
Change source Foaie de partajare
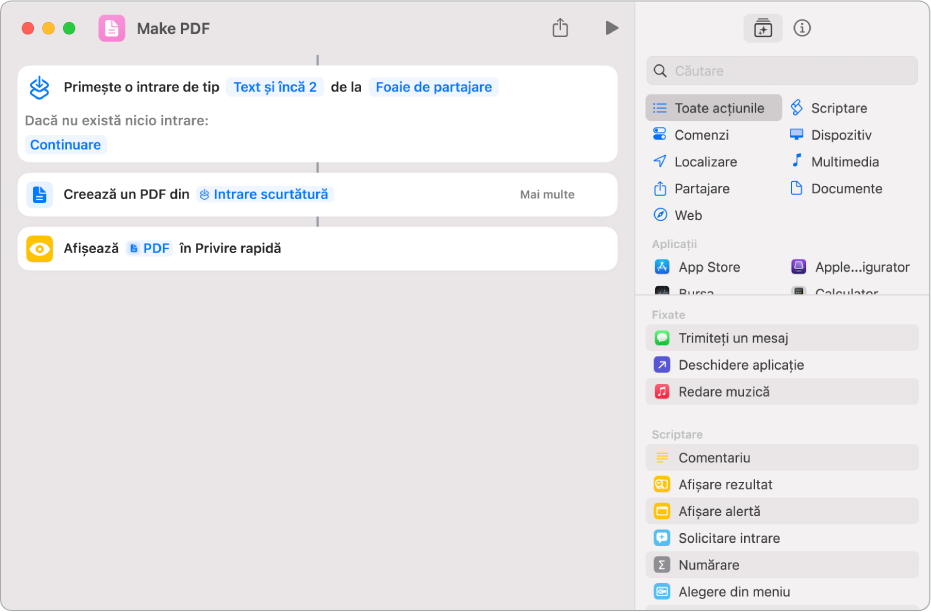[433, 87]
